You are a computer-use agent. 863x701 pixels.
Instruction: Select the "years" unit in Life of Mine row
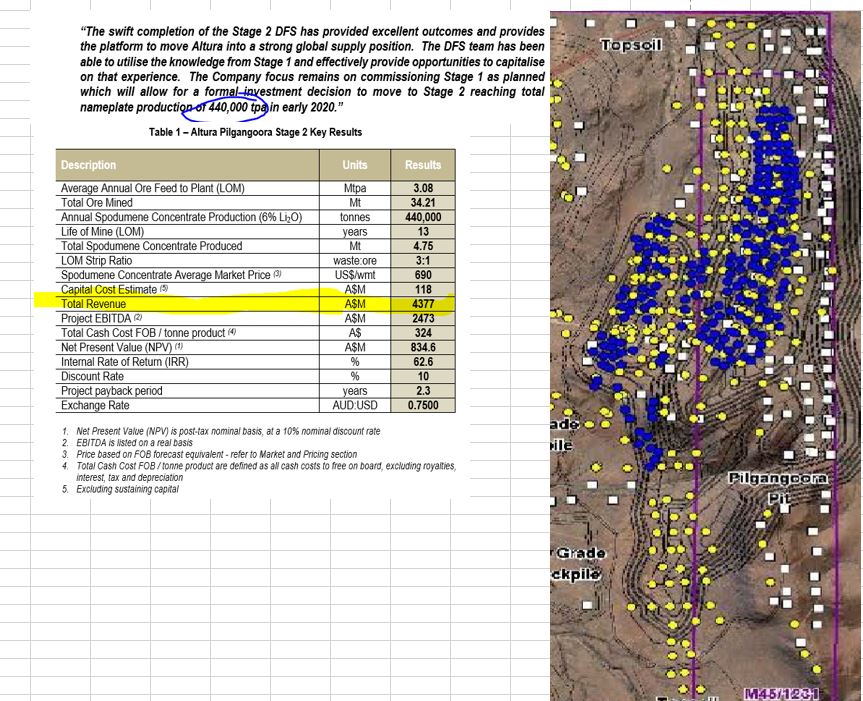[x=355, y=232]
